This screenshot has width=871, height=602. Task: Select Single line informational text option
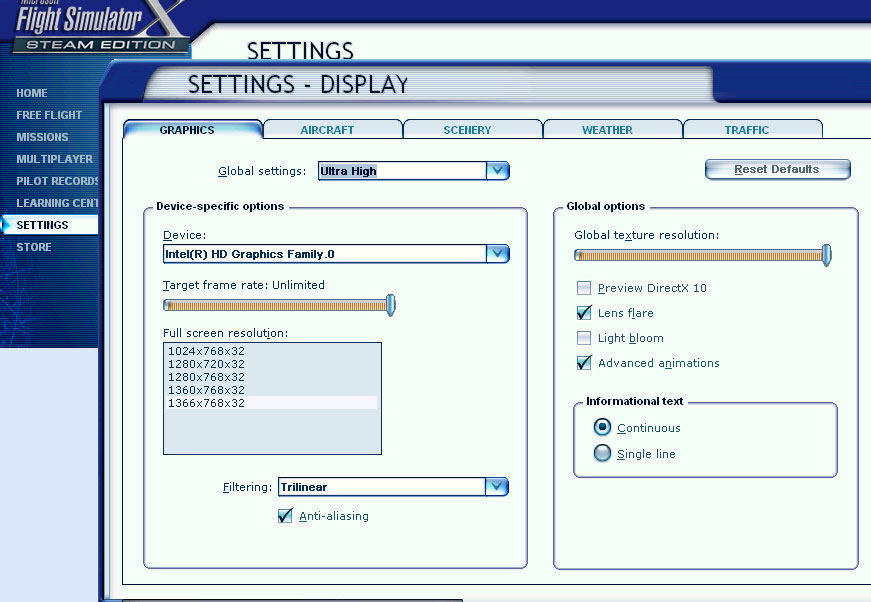click(x=602, y=454)
